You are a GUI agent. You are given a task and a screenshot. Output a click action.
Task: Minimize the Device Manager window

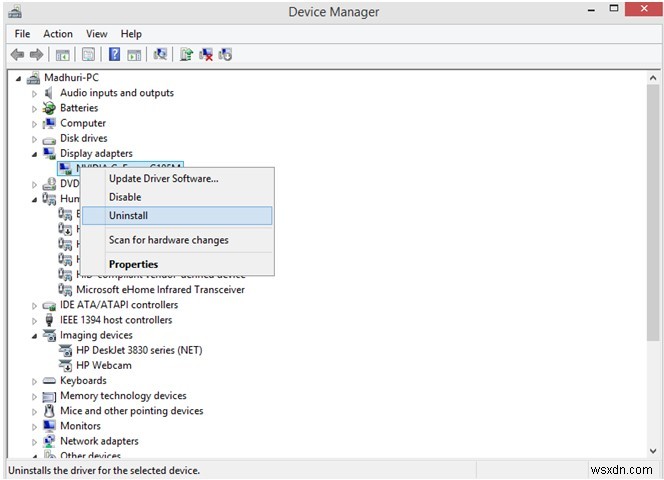(x=592, y=10)
